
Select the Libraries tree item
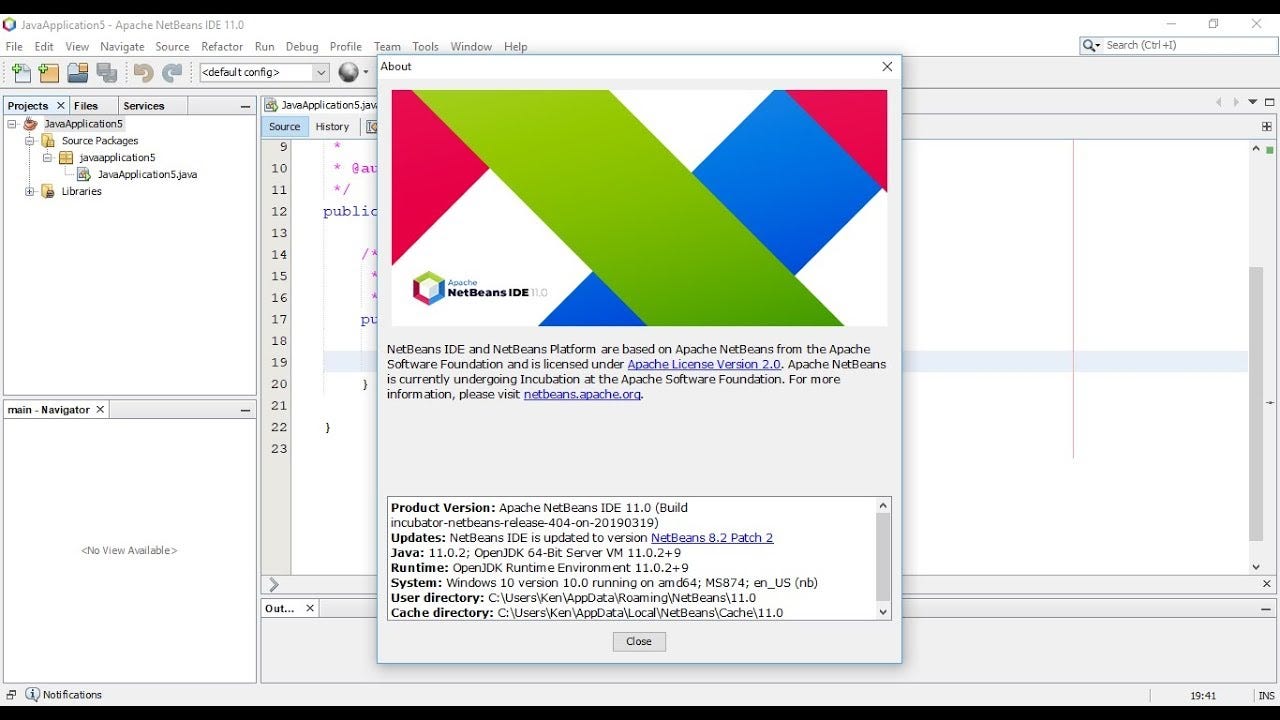point(81,192)
